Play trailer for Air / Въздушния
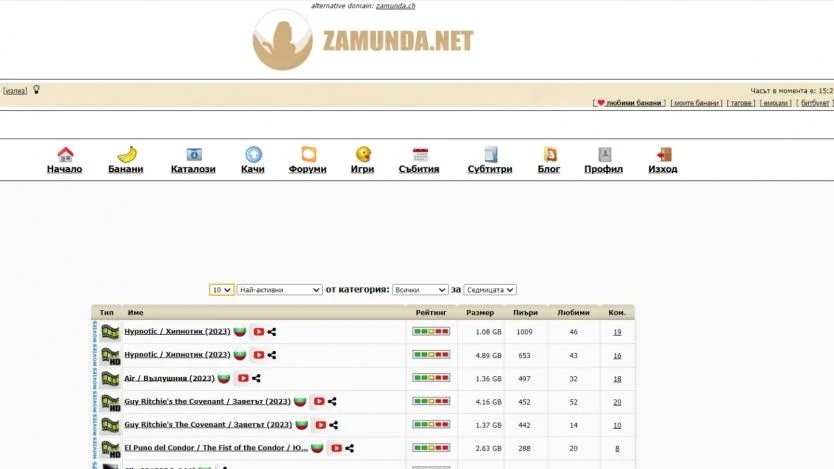Screen dimensions: 834x469 pyautogui.click(x=243, y=378)
